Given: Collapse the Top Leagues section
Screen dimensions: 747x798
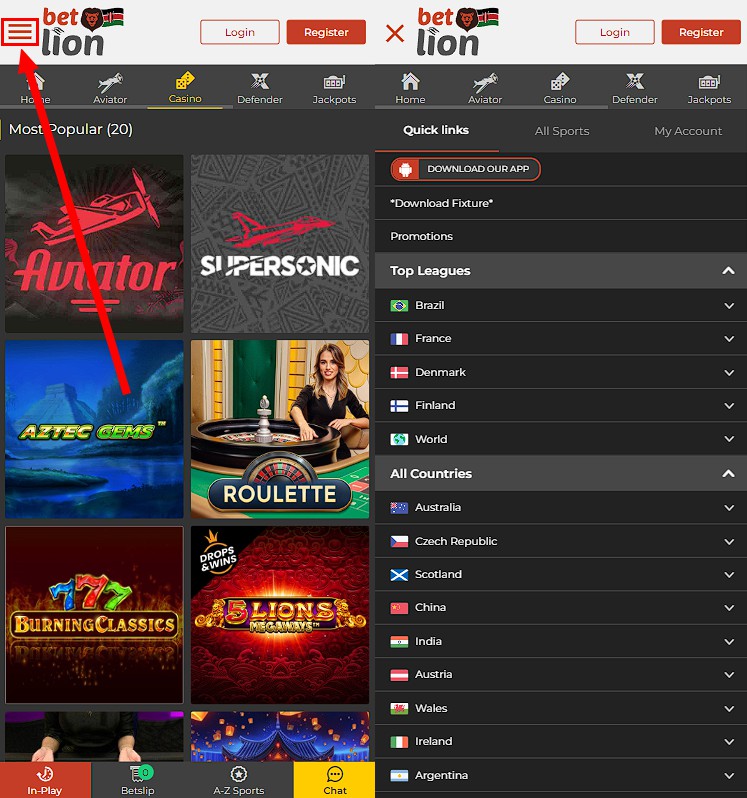Looking at the screenshot, I should [729, 271].
